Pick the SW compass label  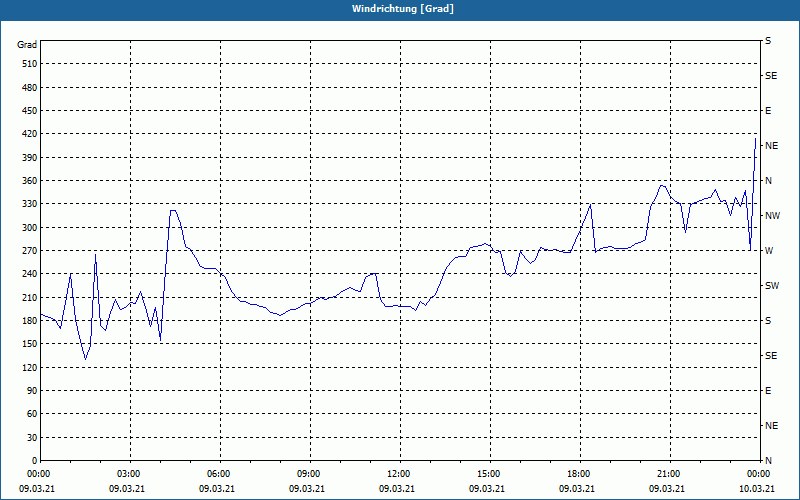(x=772, y=286)
